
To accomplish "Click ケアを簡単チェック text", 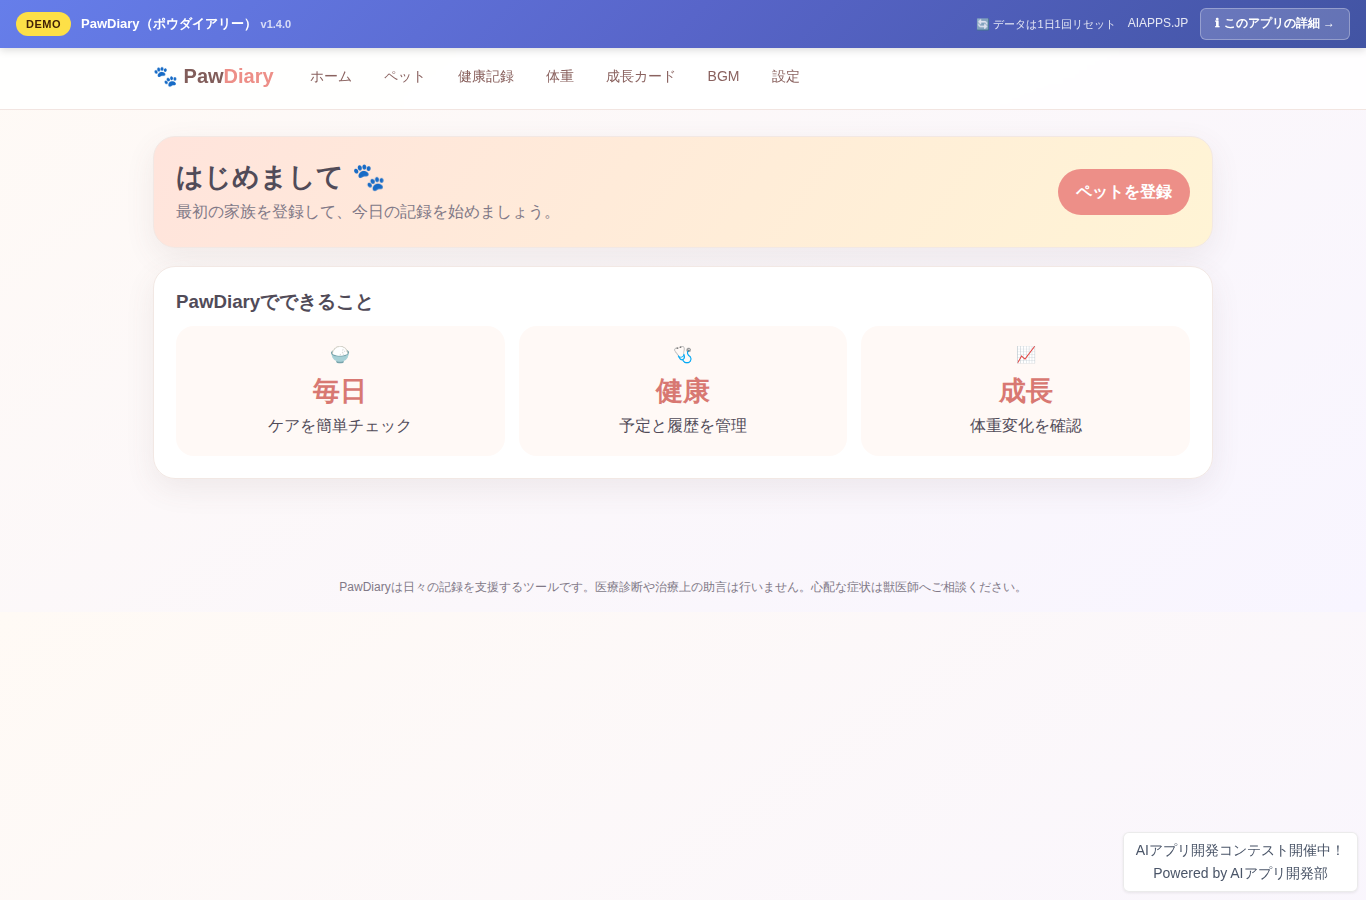I will click(x=340, y=426).
